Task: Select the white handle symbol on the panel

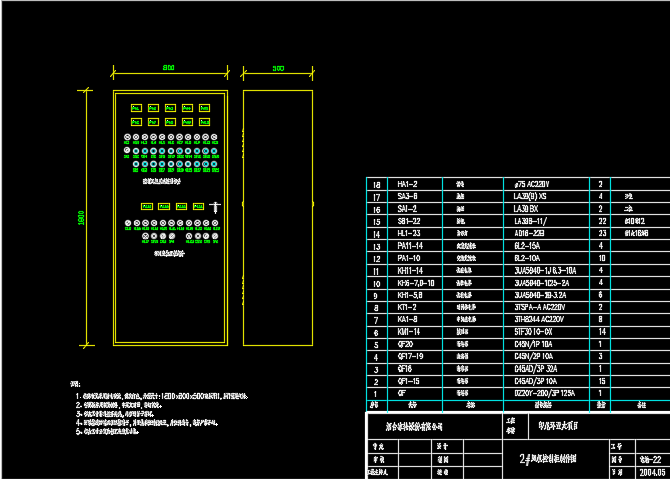Action: [212, 205]
